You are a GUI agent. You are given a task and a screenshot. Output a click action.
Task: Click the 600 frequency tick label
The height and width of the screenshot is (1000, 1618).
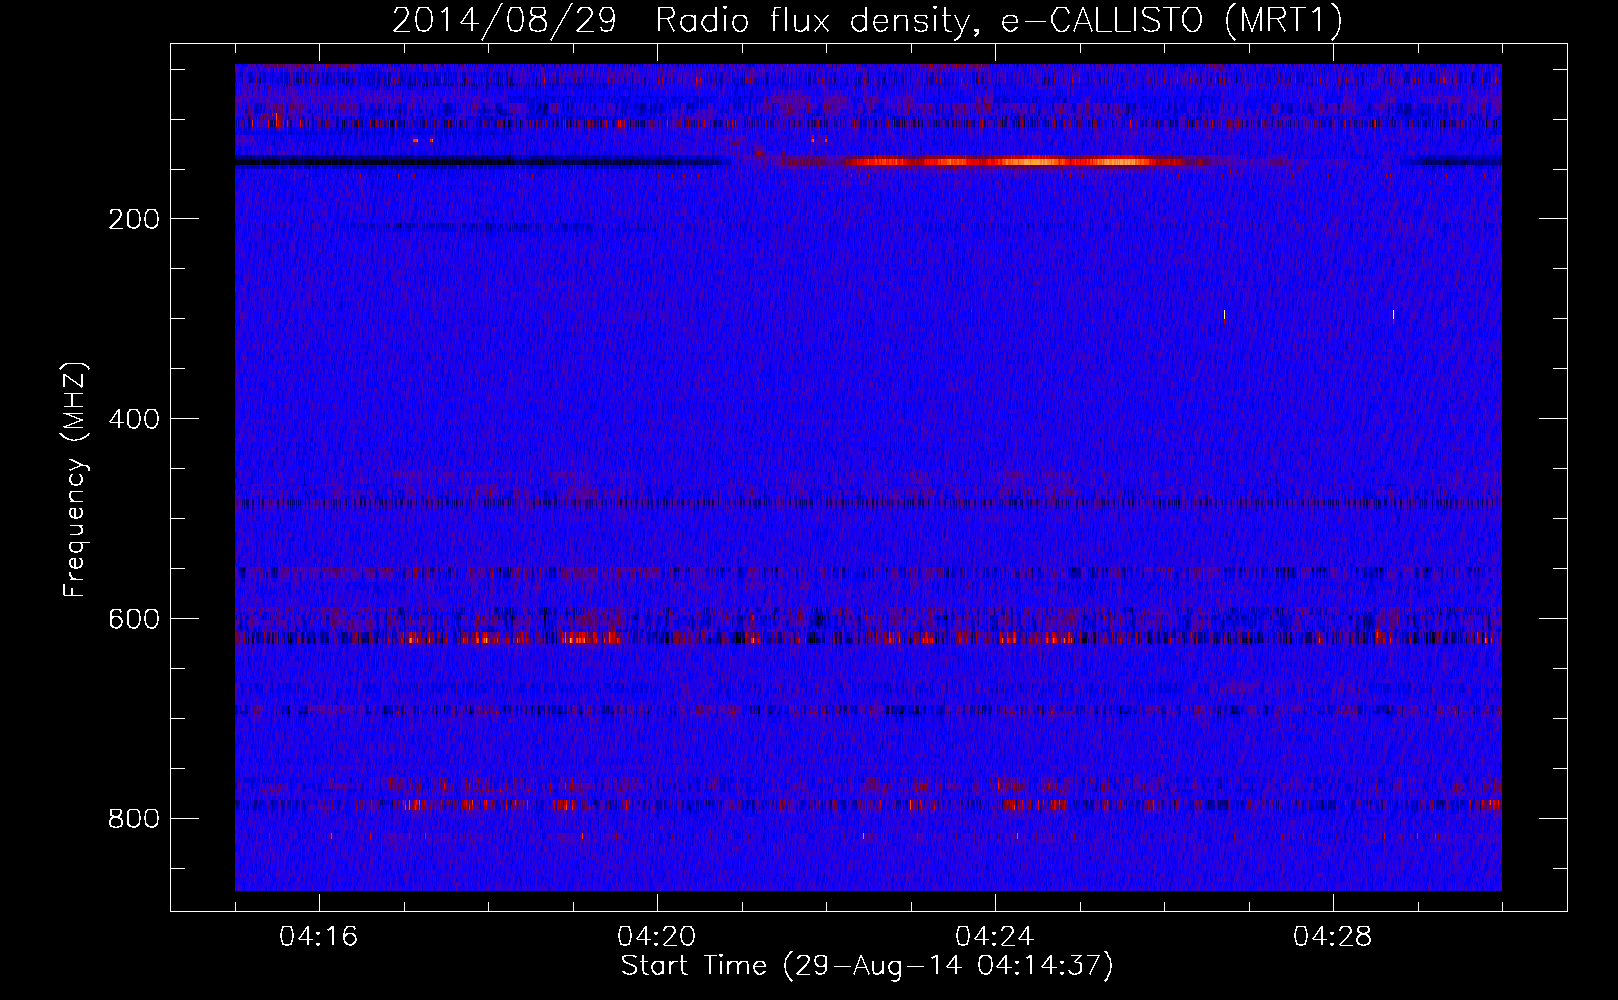pos(133,619)
